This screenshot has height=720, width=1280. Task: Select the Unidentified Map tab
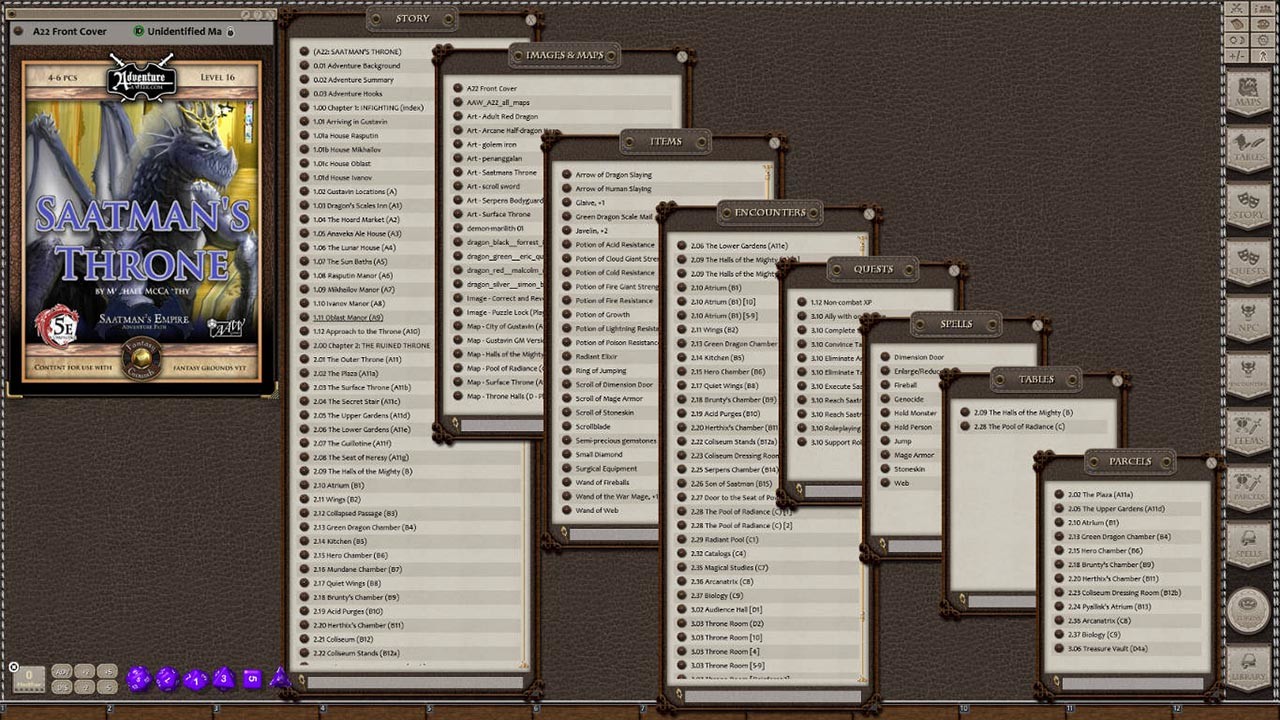coord(185,31)
